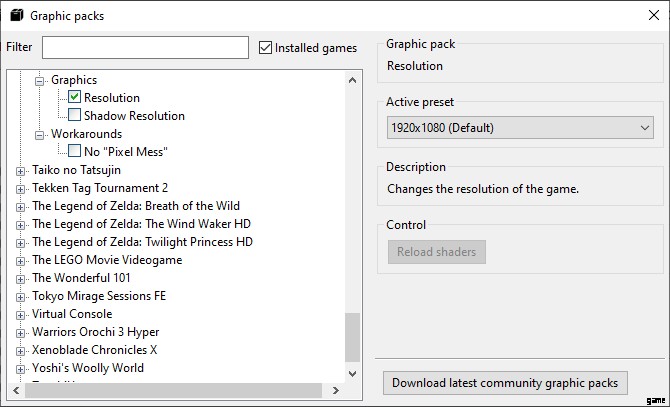Click the "Changes the resolution of the game." description

tap(483, 189)
